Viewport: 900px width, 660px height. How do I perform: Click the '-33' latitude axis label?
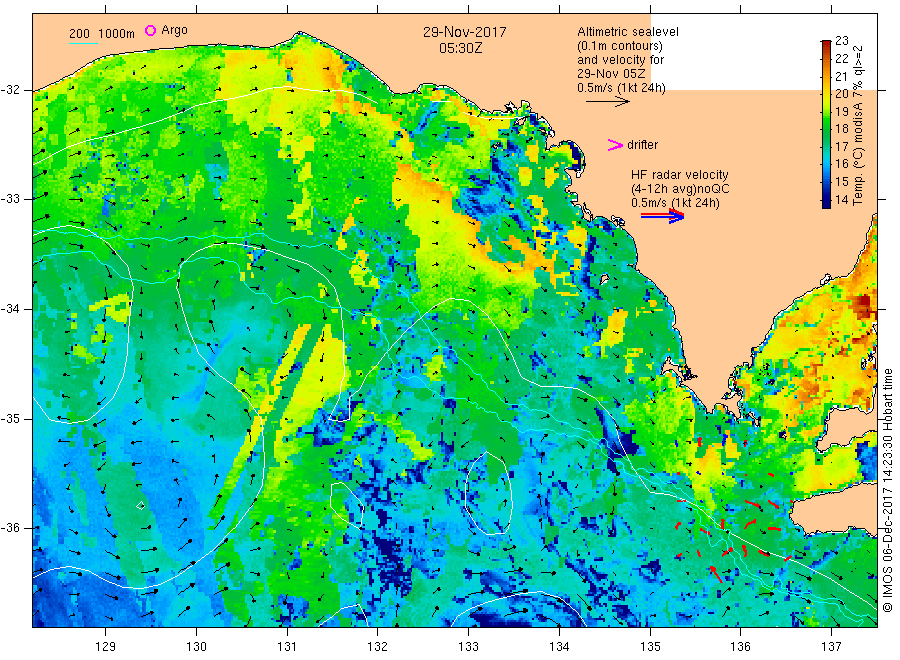10,199
